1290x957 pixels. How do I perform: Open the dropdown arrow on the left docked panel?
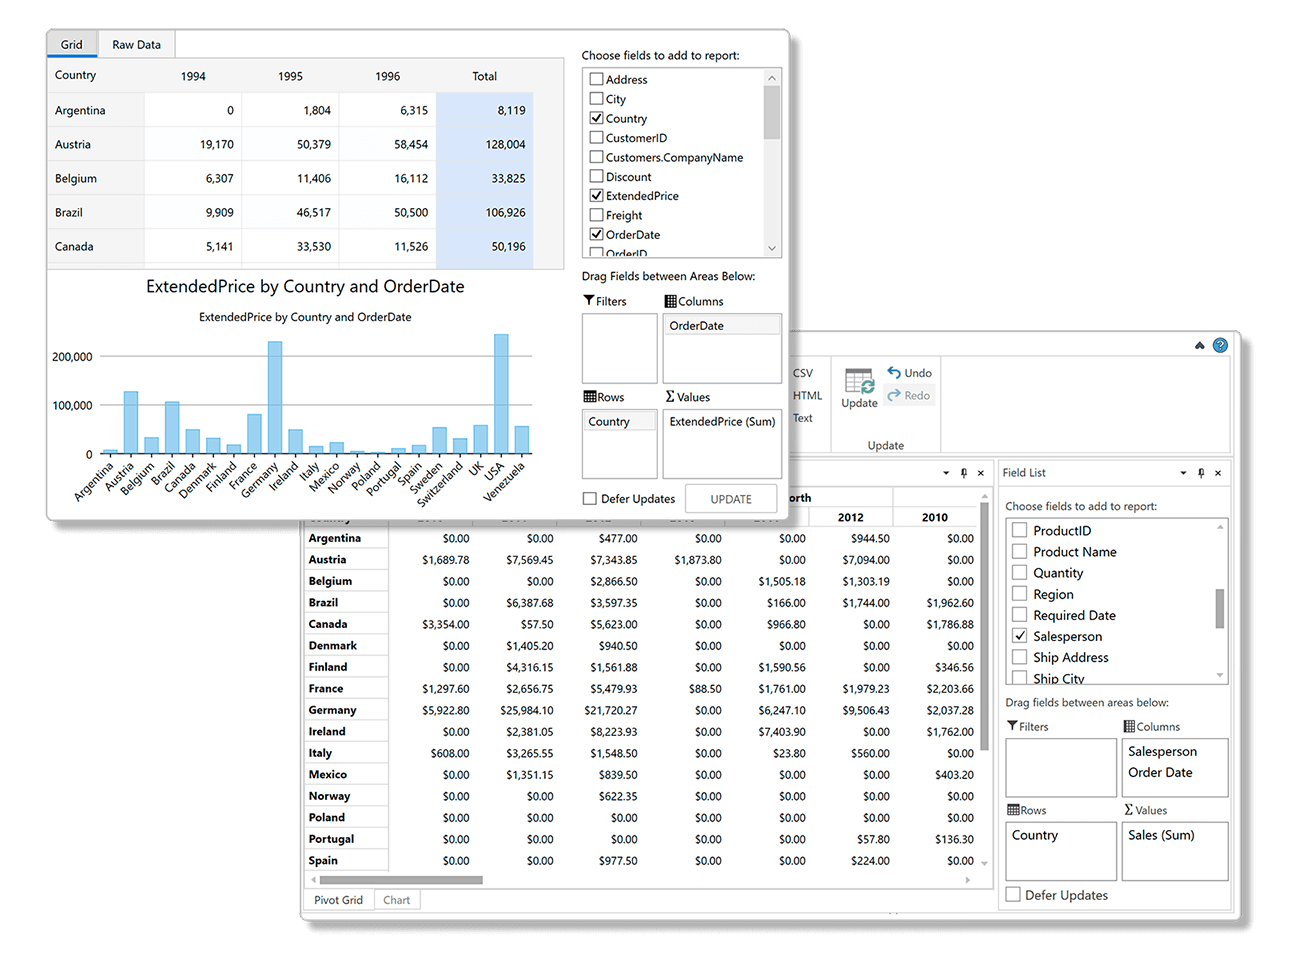coord(944,472)
